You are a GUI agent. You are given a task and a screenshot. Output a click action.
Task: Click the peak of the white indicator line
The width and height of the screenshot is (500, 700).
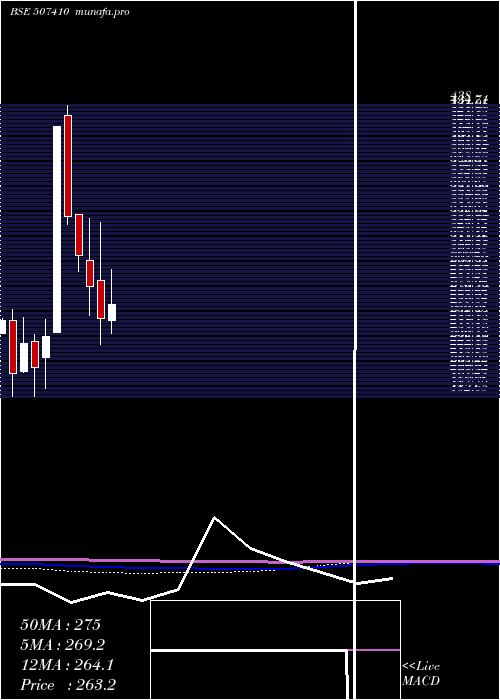pos(215,518)
